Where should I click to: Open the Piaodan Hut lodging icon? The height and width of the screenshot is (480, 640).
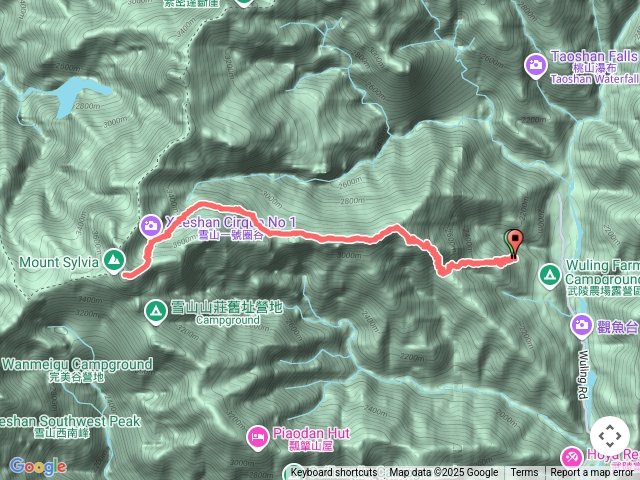click(258, 437)
